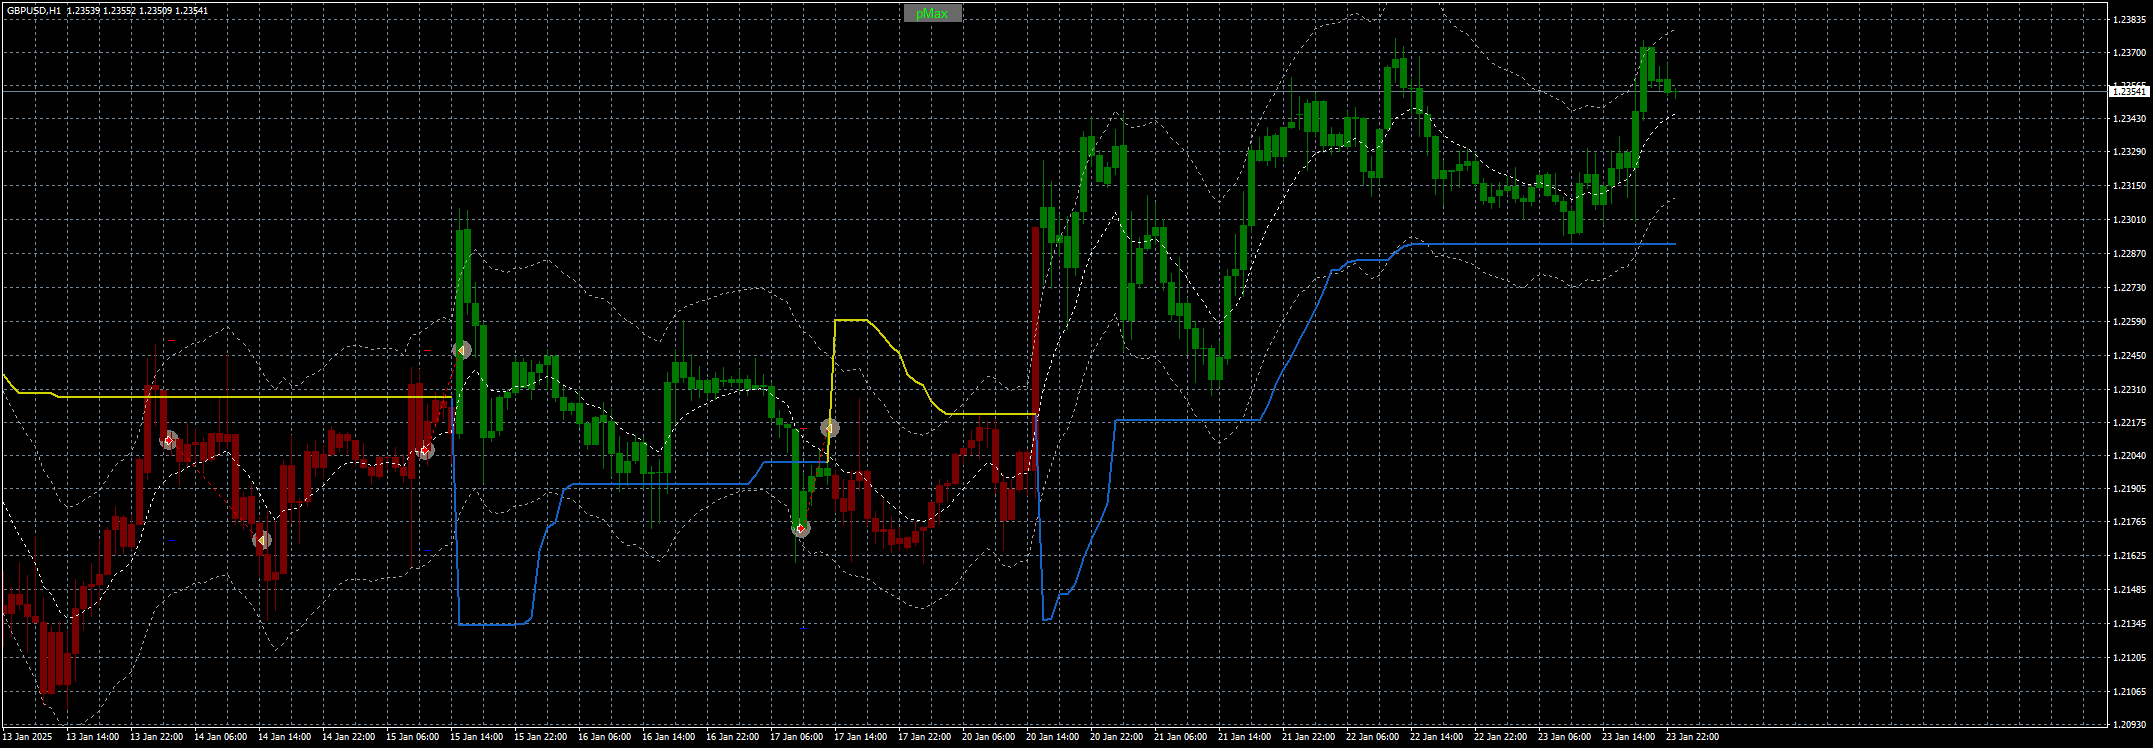
Task: Click time axis label 22 Jan 14:00
Action: [x=1436, y=737]
